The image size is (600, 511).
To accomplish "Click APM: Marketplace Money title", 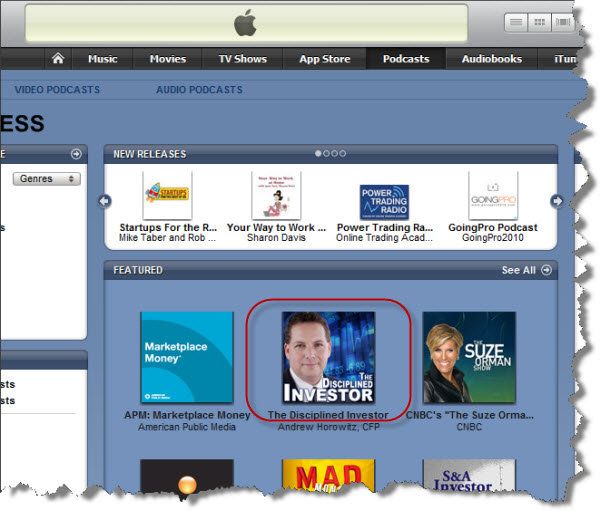I will pyautogui.click(x=187, y=415).
